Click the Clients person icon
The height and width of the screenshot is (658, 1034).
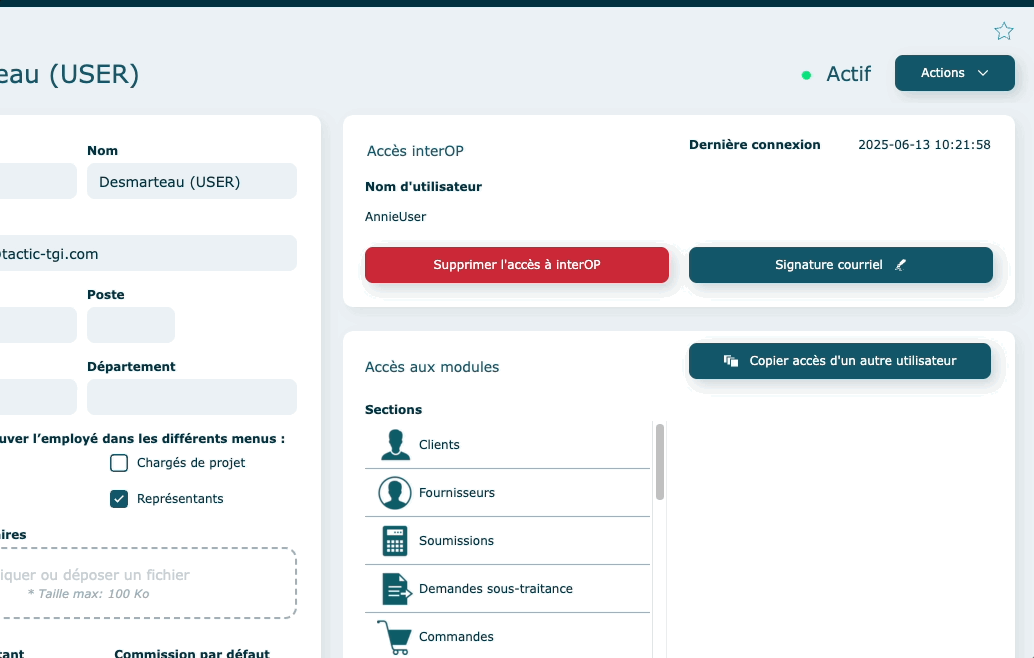395,445
